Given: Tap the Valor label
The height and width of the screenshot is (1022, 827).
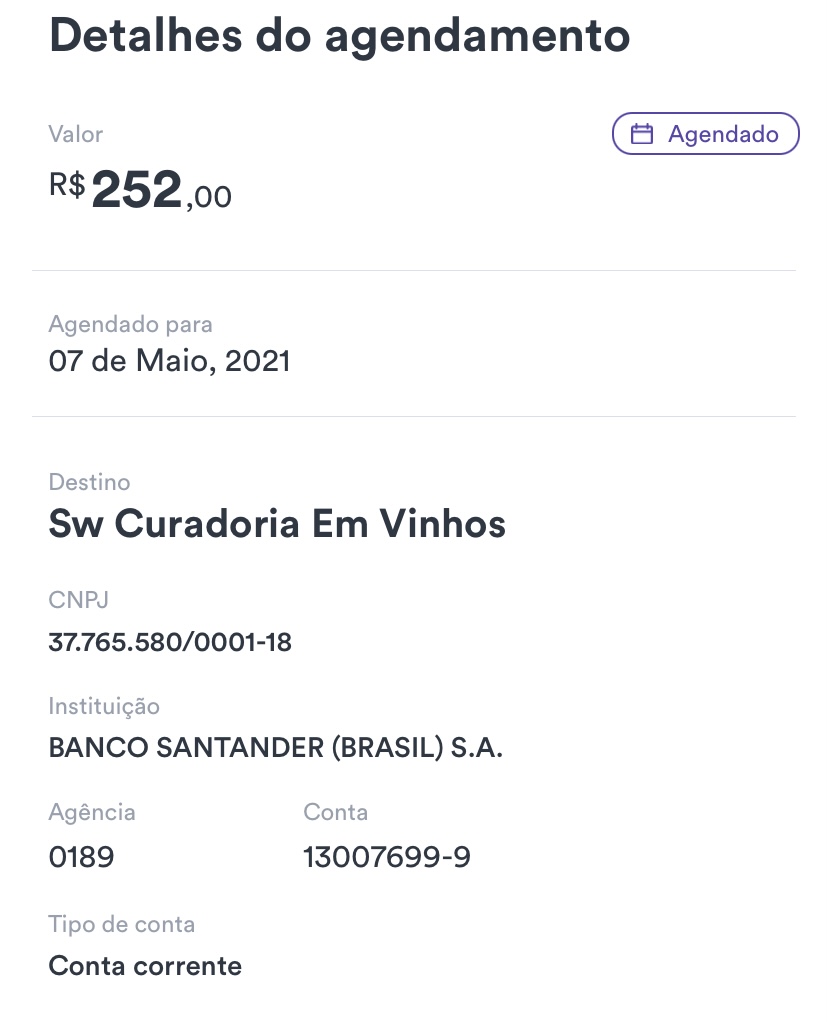Looking at the screenshot, I should click(x=76, y=134).
